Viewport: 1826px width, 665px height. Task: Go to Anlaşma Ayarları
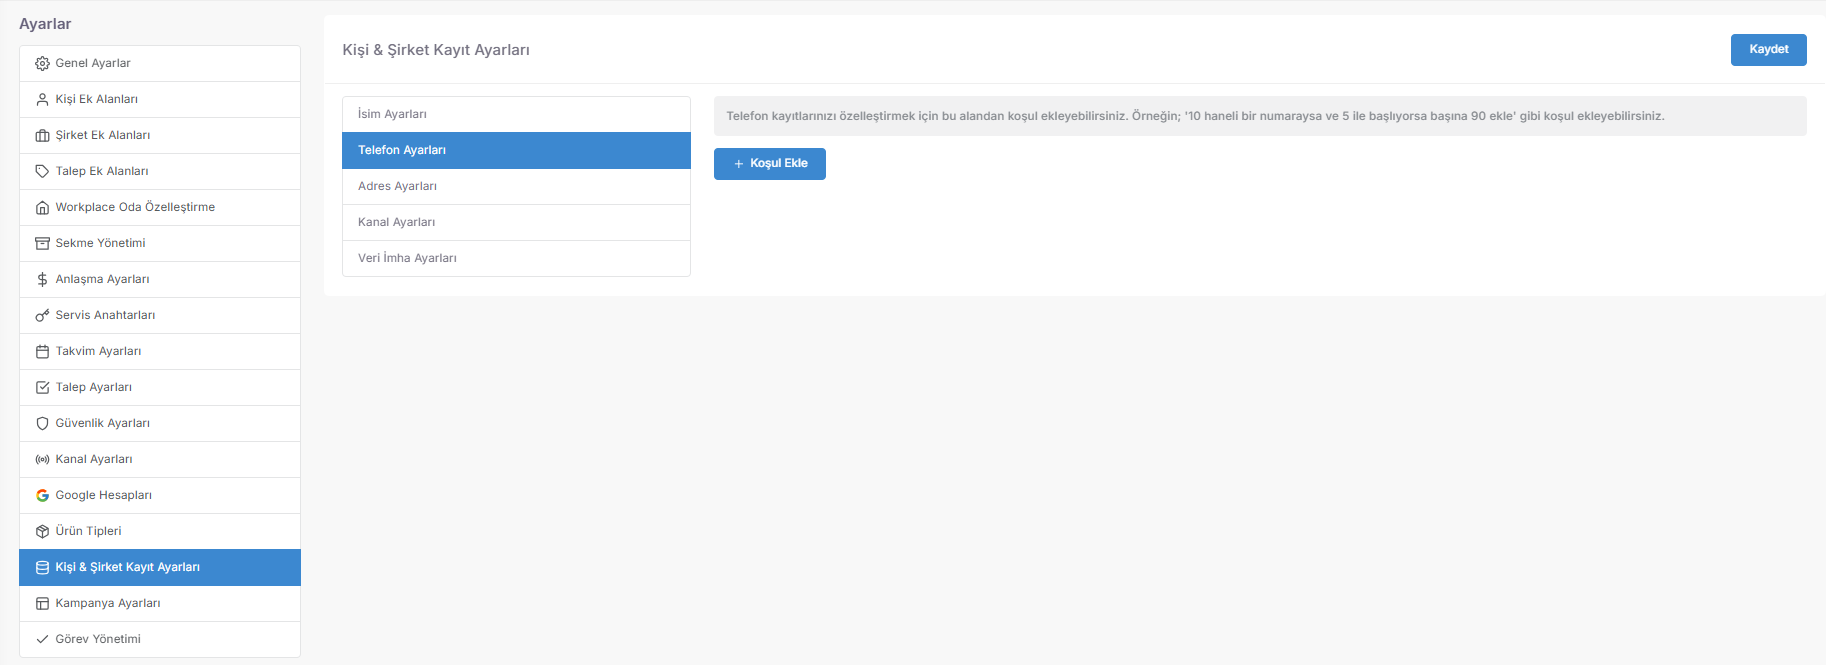coord(160,279)
